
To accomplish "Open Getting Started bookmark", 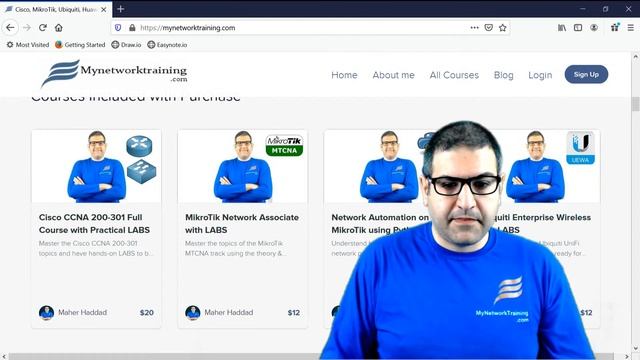I will coord(80,45).
